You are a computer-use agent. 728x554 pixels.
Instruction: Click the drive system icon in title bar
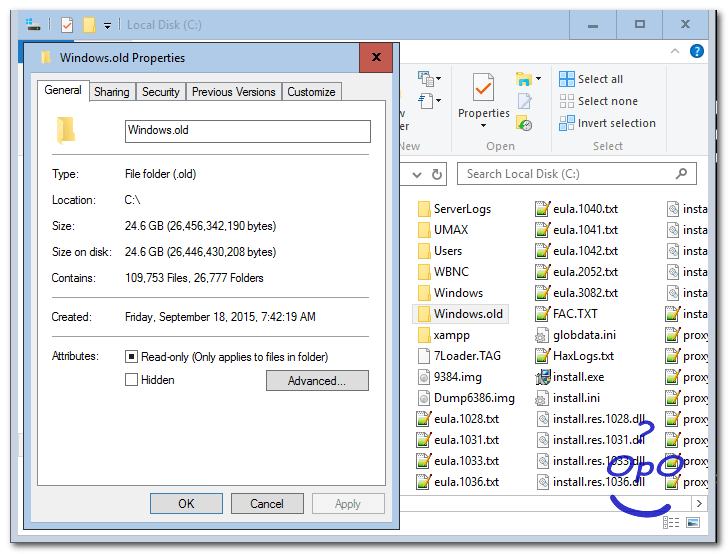pyautogui.click(x=33, y=25)
